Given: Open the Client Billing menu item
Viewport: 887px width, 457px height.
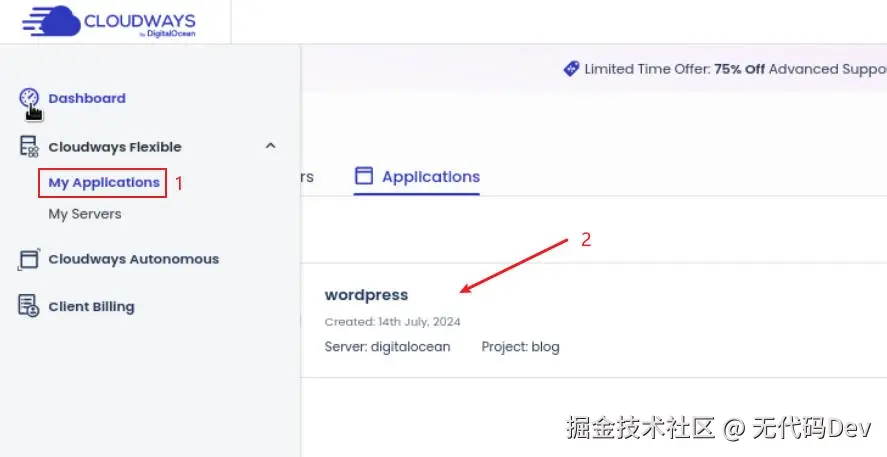Looking at the screenshot, I should 92,307.
